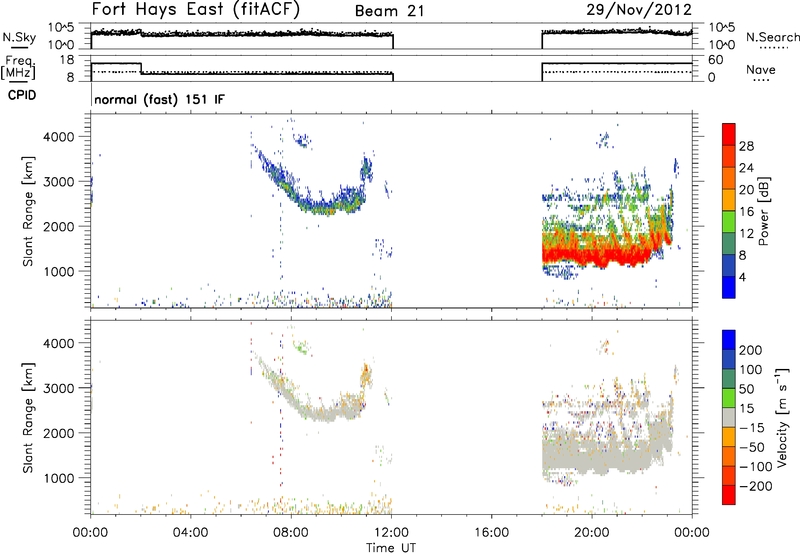Image resolution: width=800 pixels, height=554 pixels.
Task: Click the 'Nave' legend label
Action: coord(761,69)
